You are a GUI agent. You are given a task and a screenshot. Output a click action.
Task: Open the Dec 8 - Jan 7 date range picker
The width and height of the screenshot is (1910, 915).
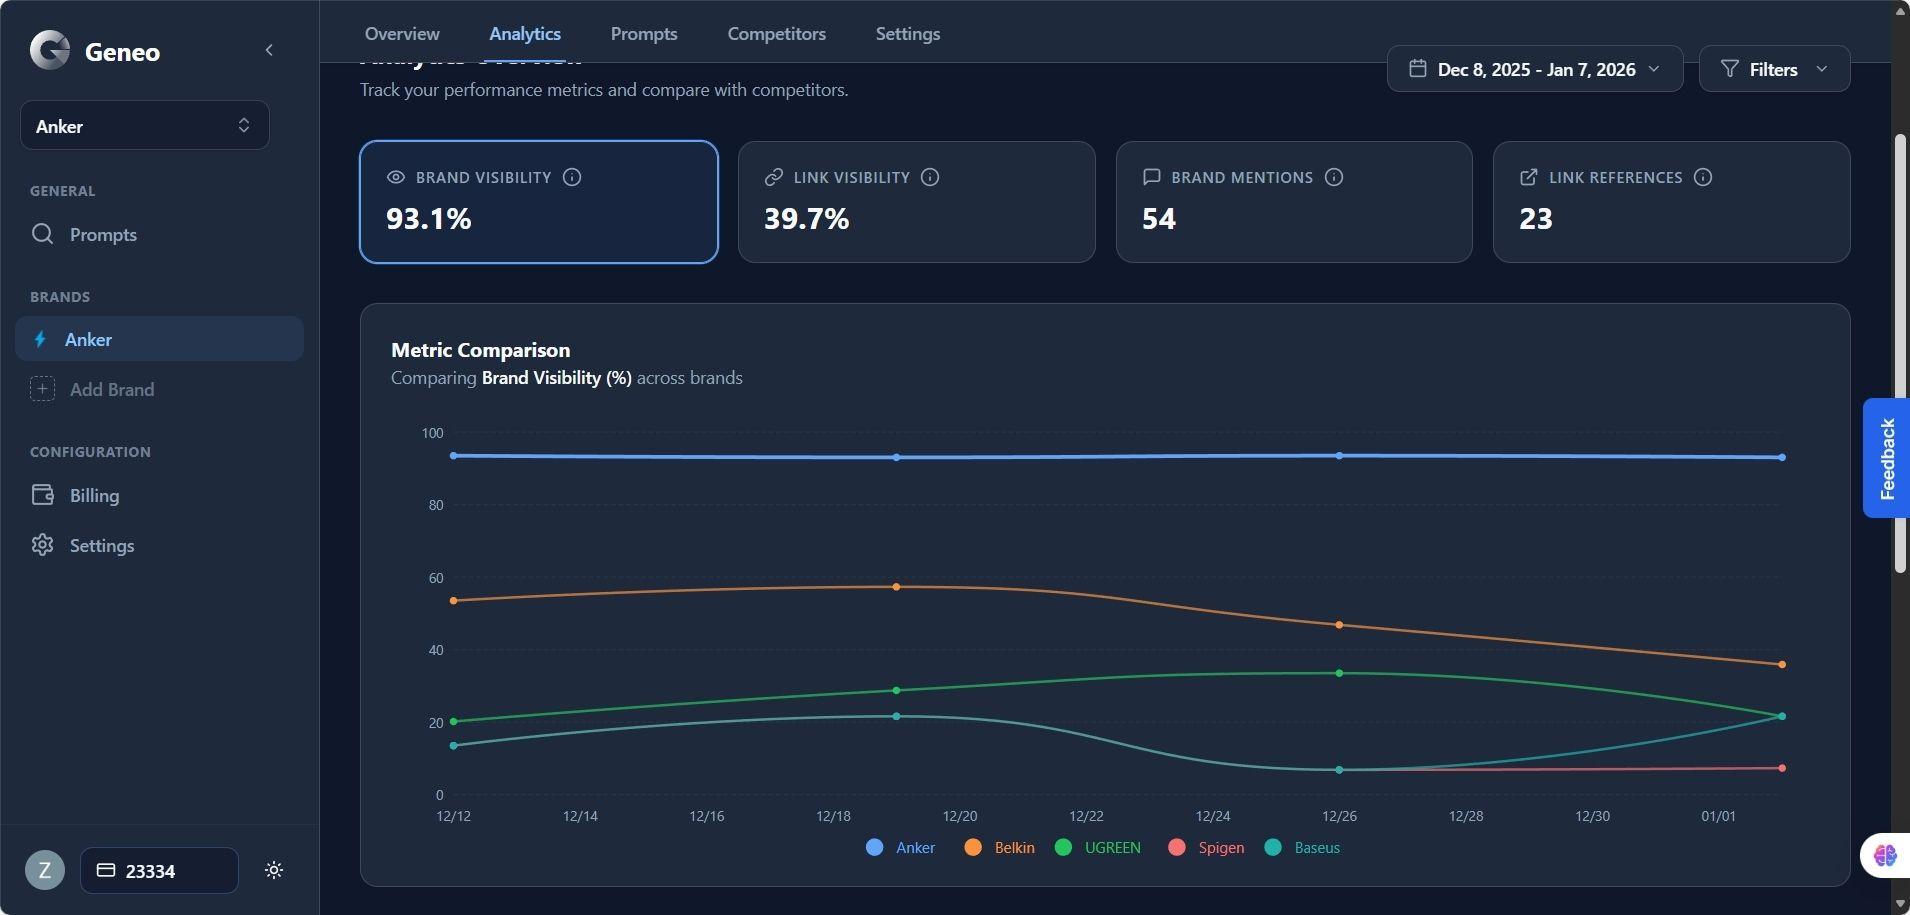click(1534, 69)
